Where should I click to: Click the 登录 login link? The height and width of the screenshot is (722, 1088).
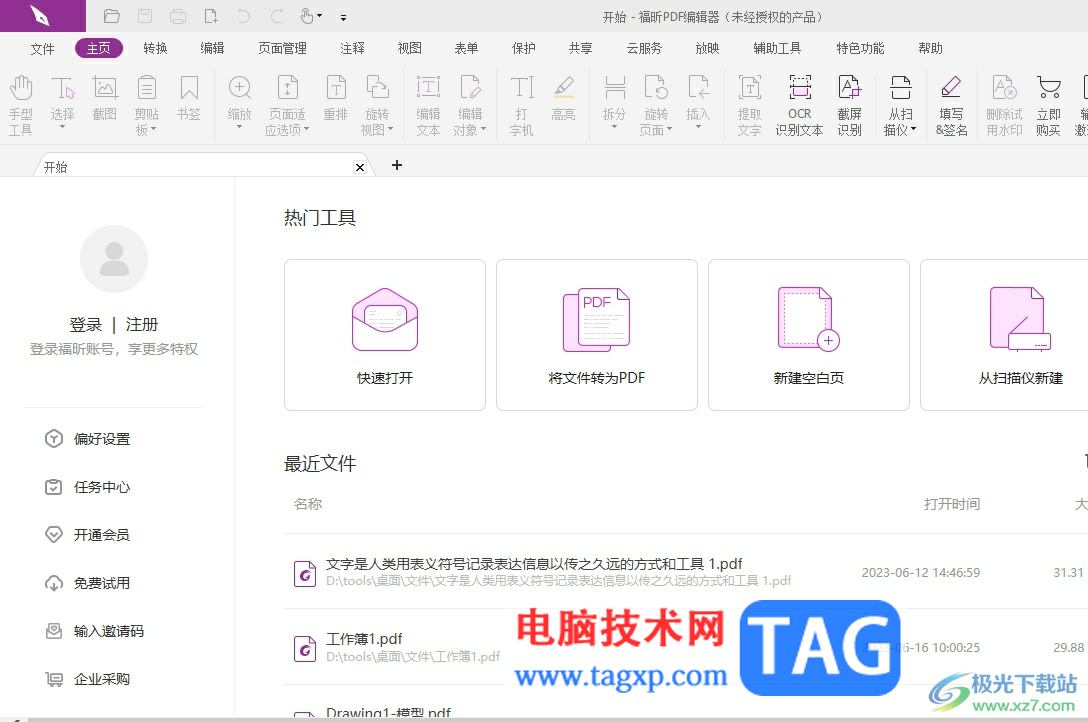[85, 325]
